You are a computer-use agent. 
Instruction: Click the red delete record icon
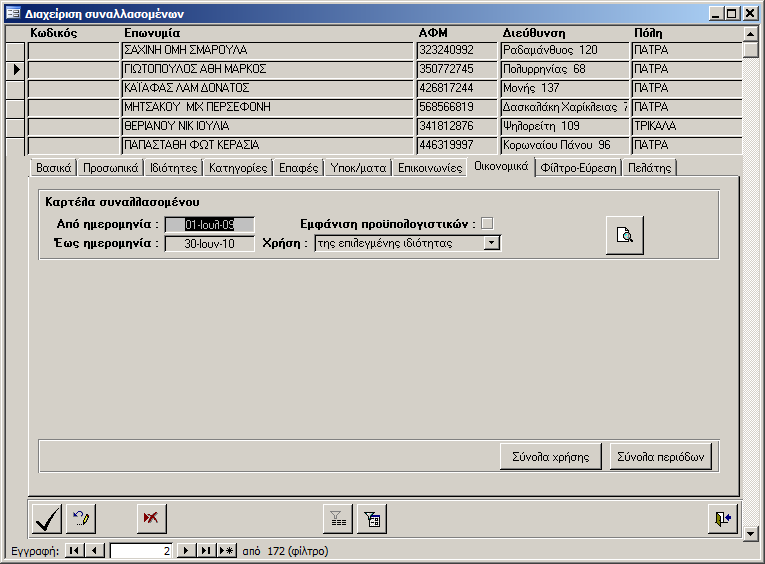tap(152, 518)
